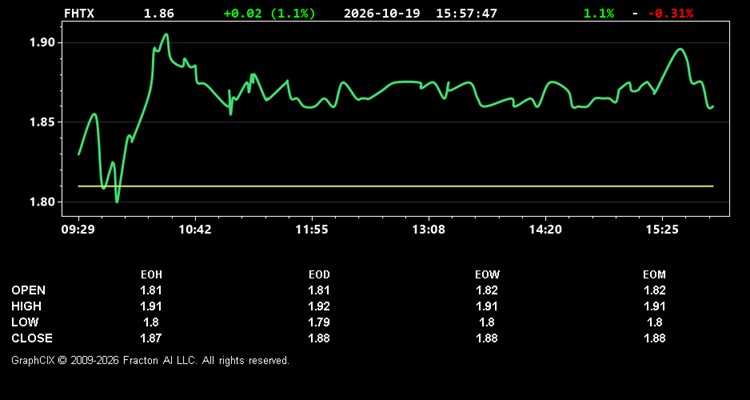750x400 pixels.
Task: Select the EOD LOW value 1.79
Action: [x=319, y=322]
